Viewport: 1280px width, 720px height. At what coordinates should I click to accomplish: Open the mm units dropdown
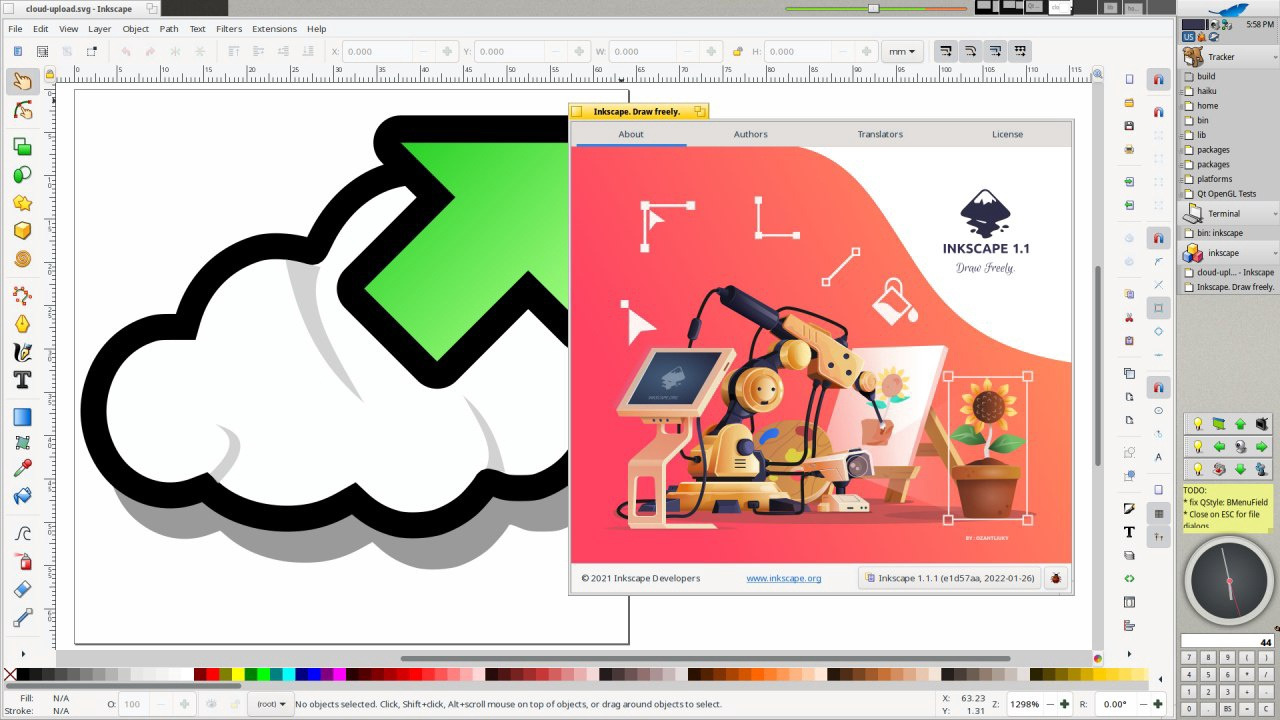point(902,51)
